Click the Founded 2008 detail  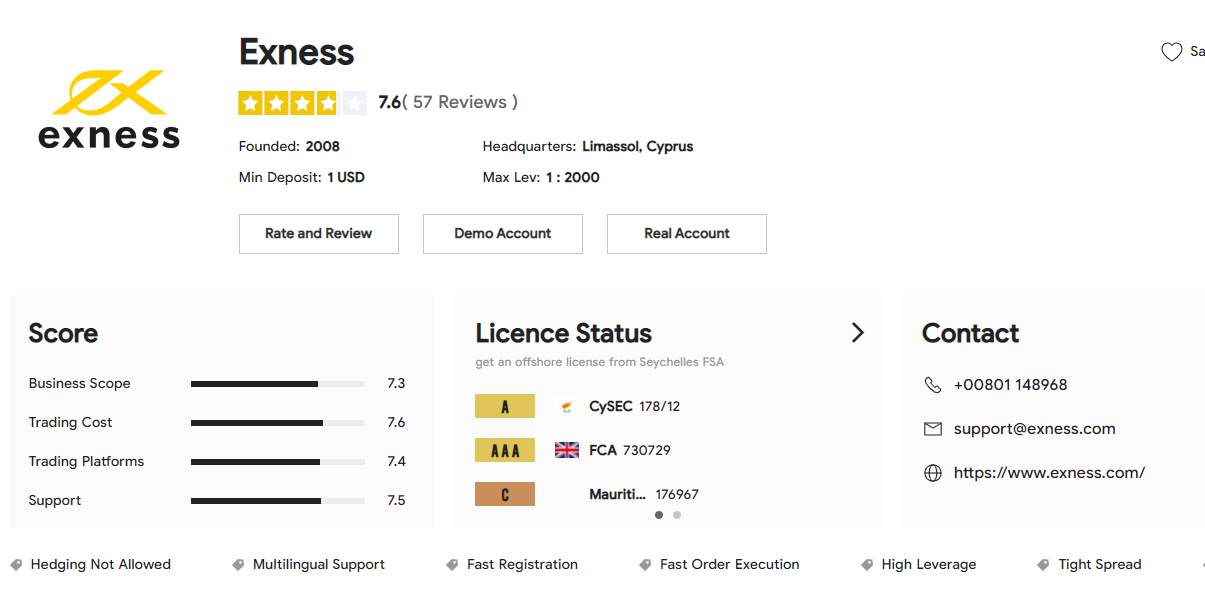coord(289,147)
